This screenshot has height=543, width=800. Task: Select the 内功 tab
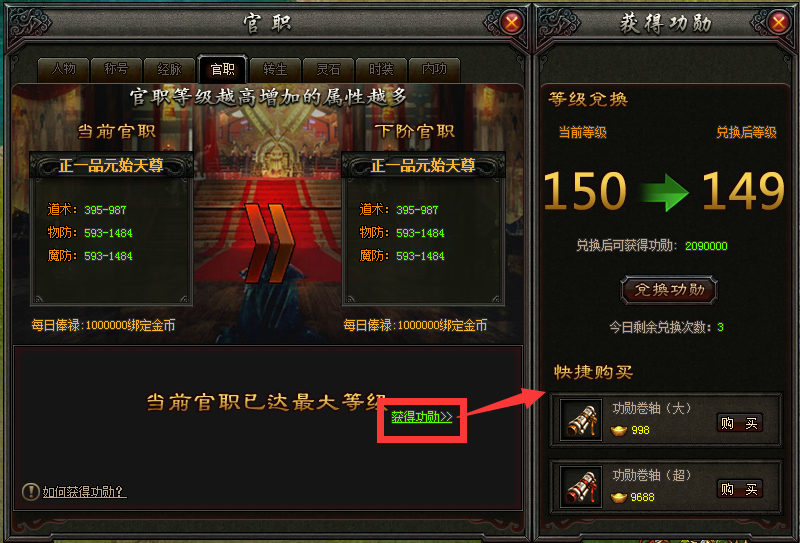click(435, 69)
